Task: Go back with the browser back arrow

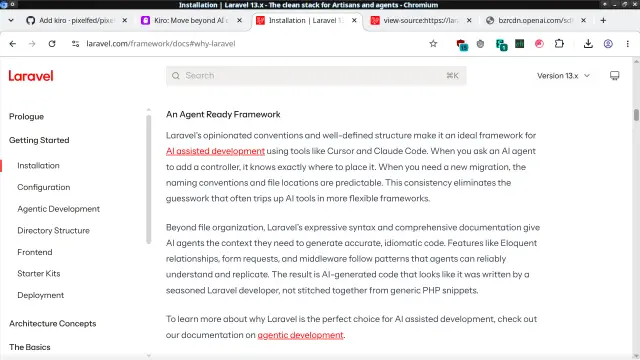Action: pos(13,44)
